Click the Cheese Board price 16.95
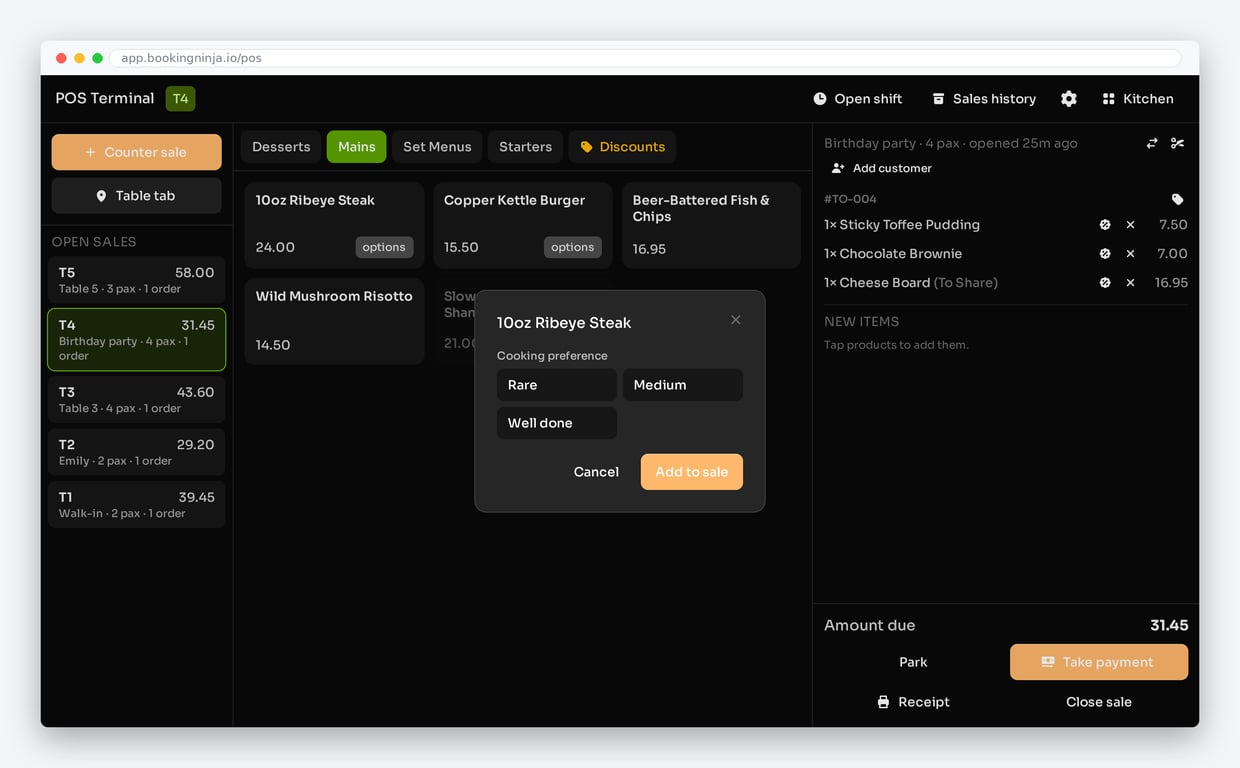 click(x=1171, y=283)
